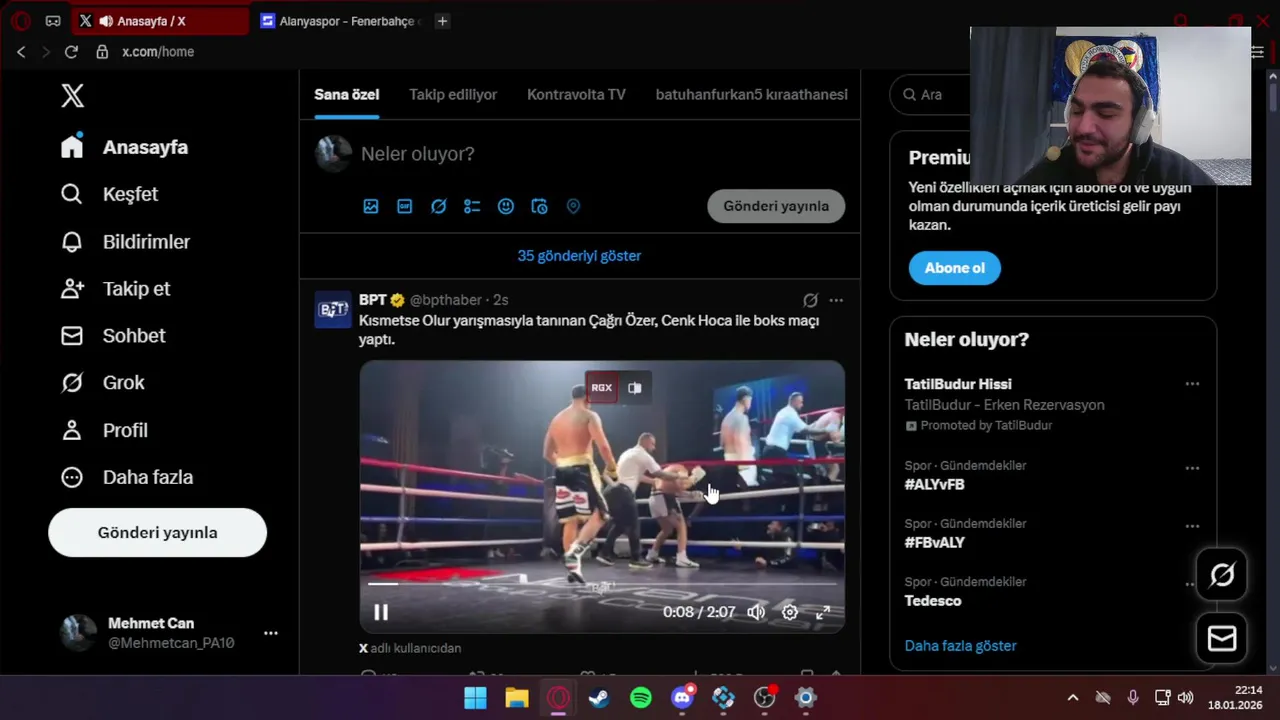
Task: Expand Daha fazla menu in sidebar
Action: point(126,477)
